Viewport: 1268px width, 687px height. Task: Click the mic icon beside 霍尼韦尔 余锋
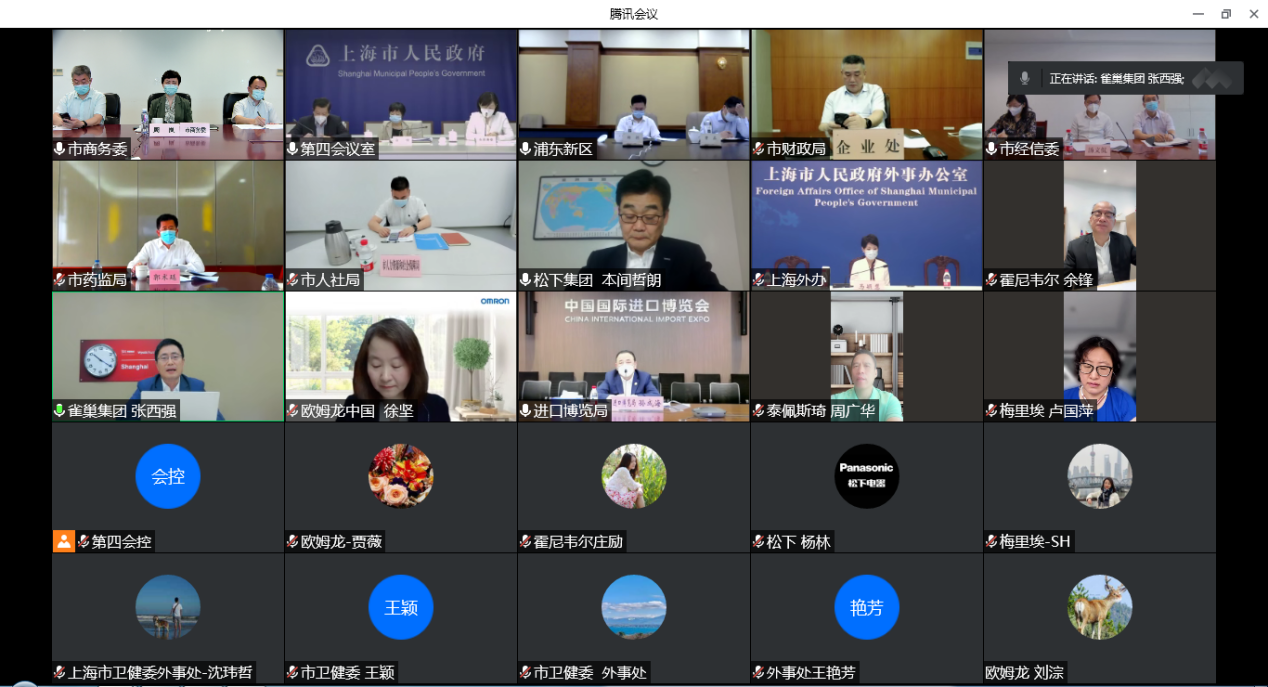[x=992, y=280]
